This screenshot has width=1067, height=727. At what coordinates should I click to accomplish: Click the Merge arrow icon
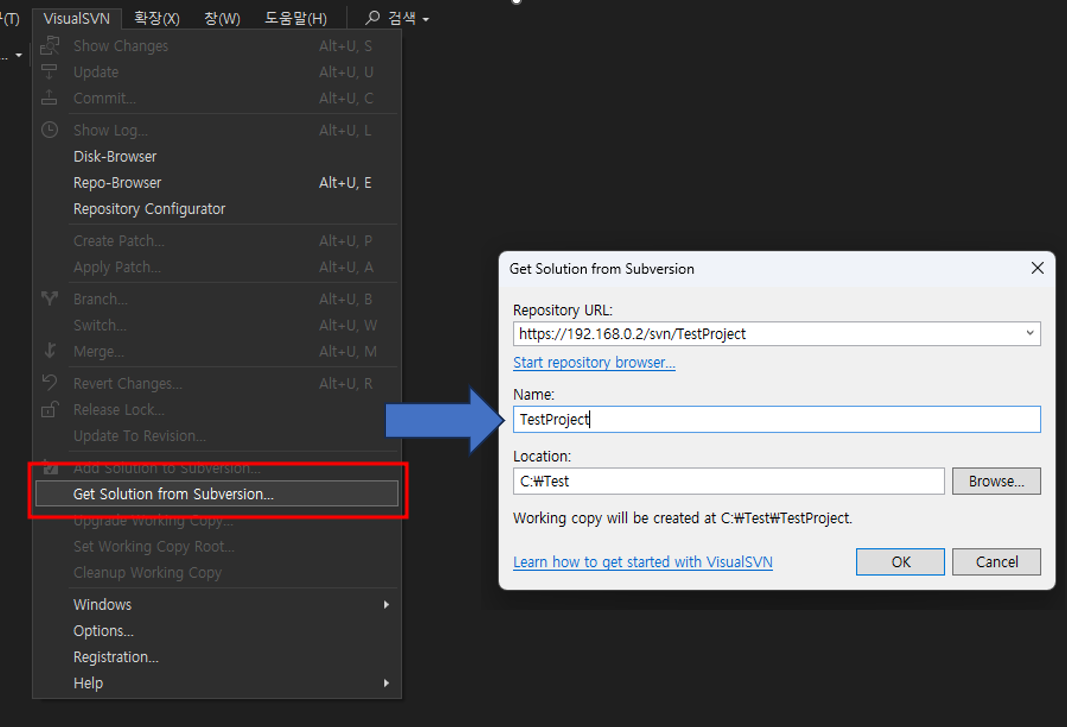50,351
